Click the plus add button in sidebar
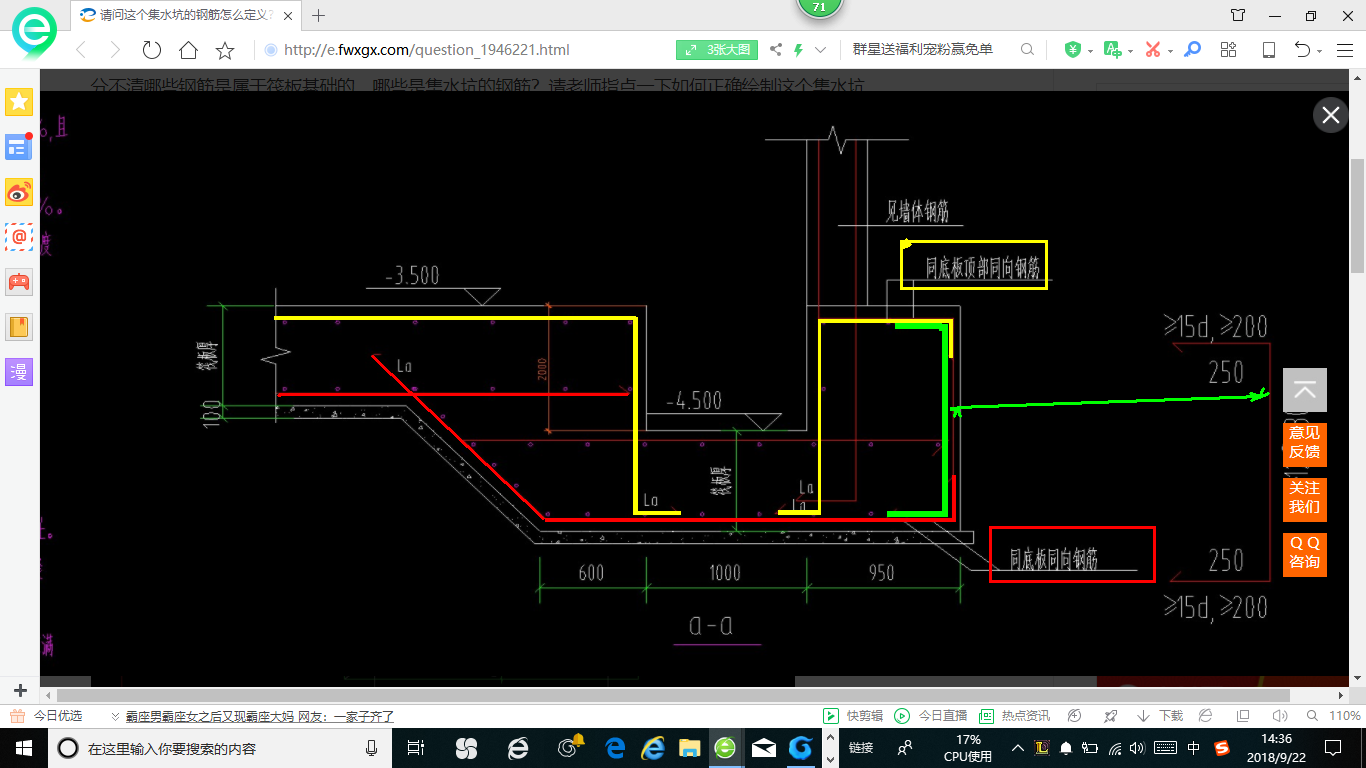 click(x=20, y=690)
